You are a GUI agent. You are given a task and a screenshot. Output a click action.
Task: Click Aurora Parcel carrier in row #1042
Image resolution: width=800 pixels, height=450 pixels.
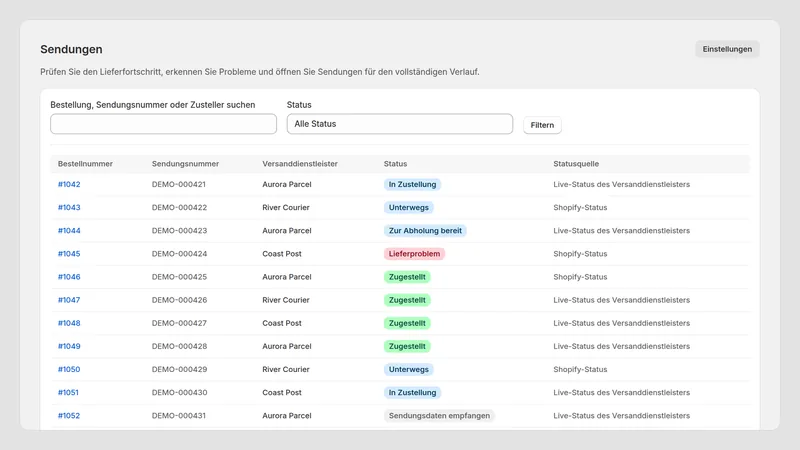287,184
